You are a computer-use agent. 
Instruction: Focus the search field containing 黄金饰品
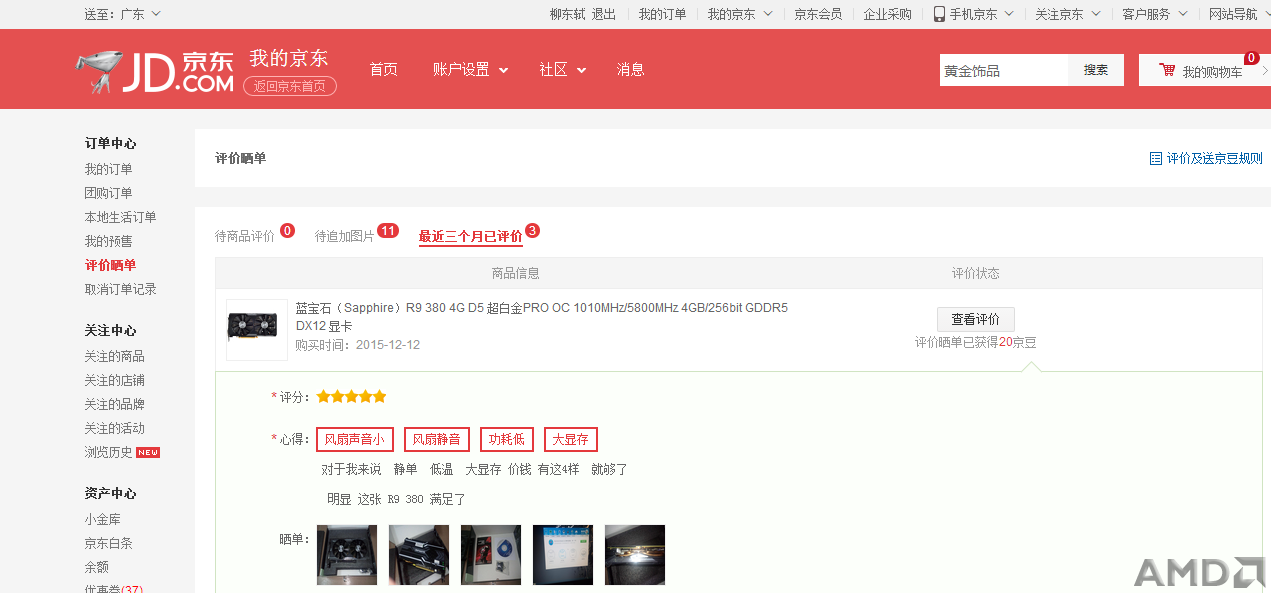pyautogui.click(x=1004, y=70)
